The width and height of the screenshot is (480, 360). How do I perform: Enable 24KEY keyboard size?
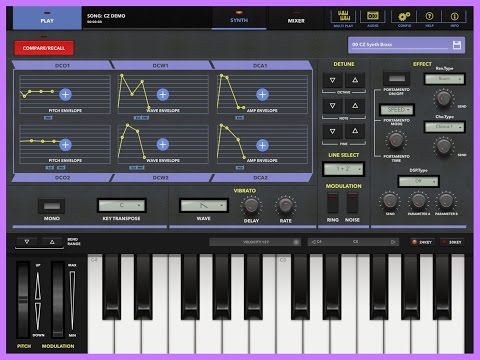[422, 242]
